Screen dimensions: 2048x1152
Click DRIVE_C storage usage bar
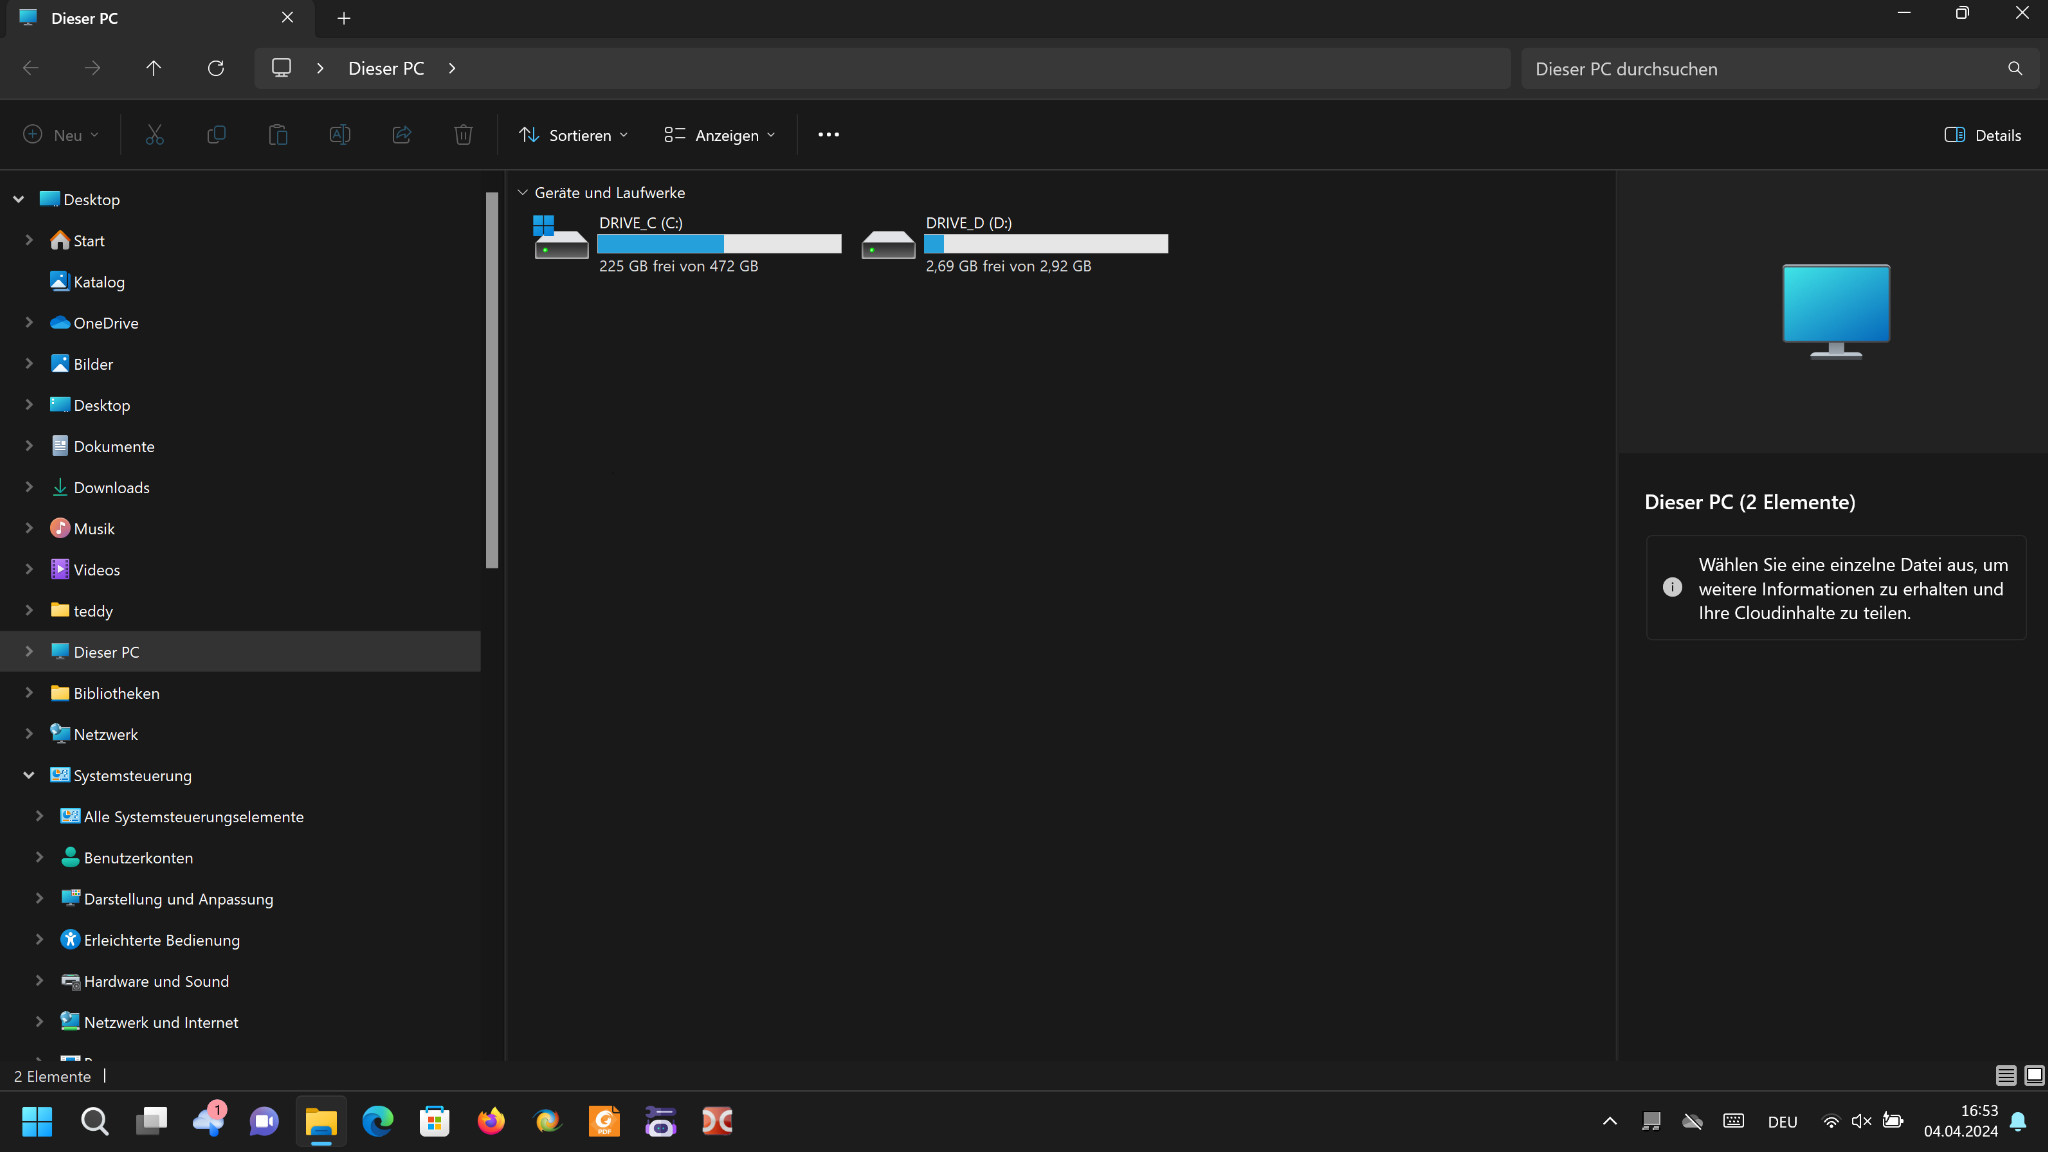719,244
